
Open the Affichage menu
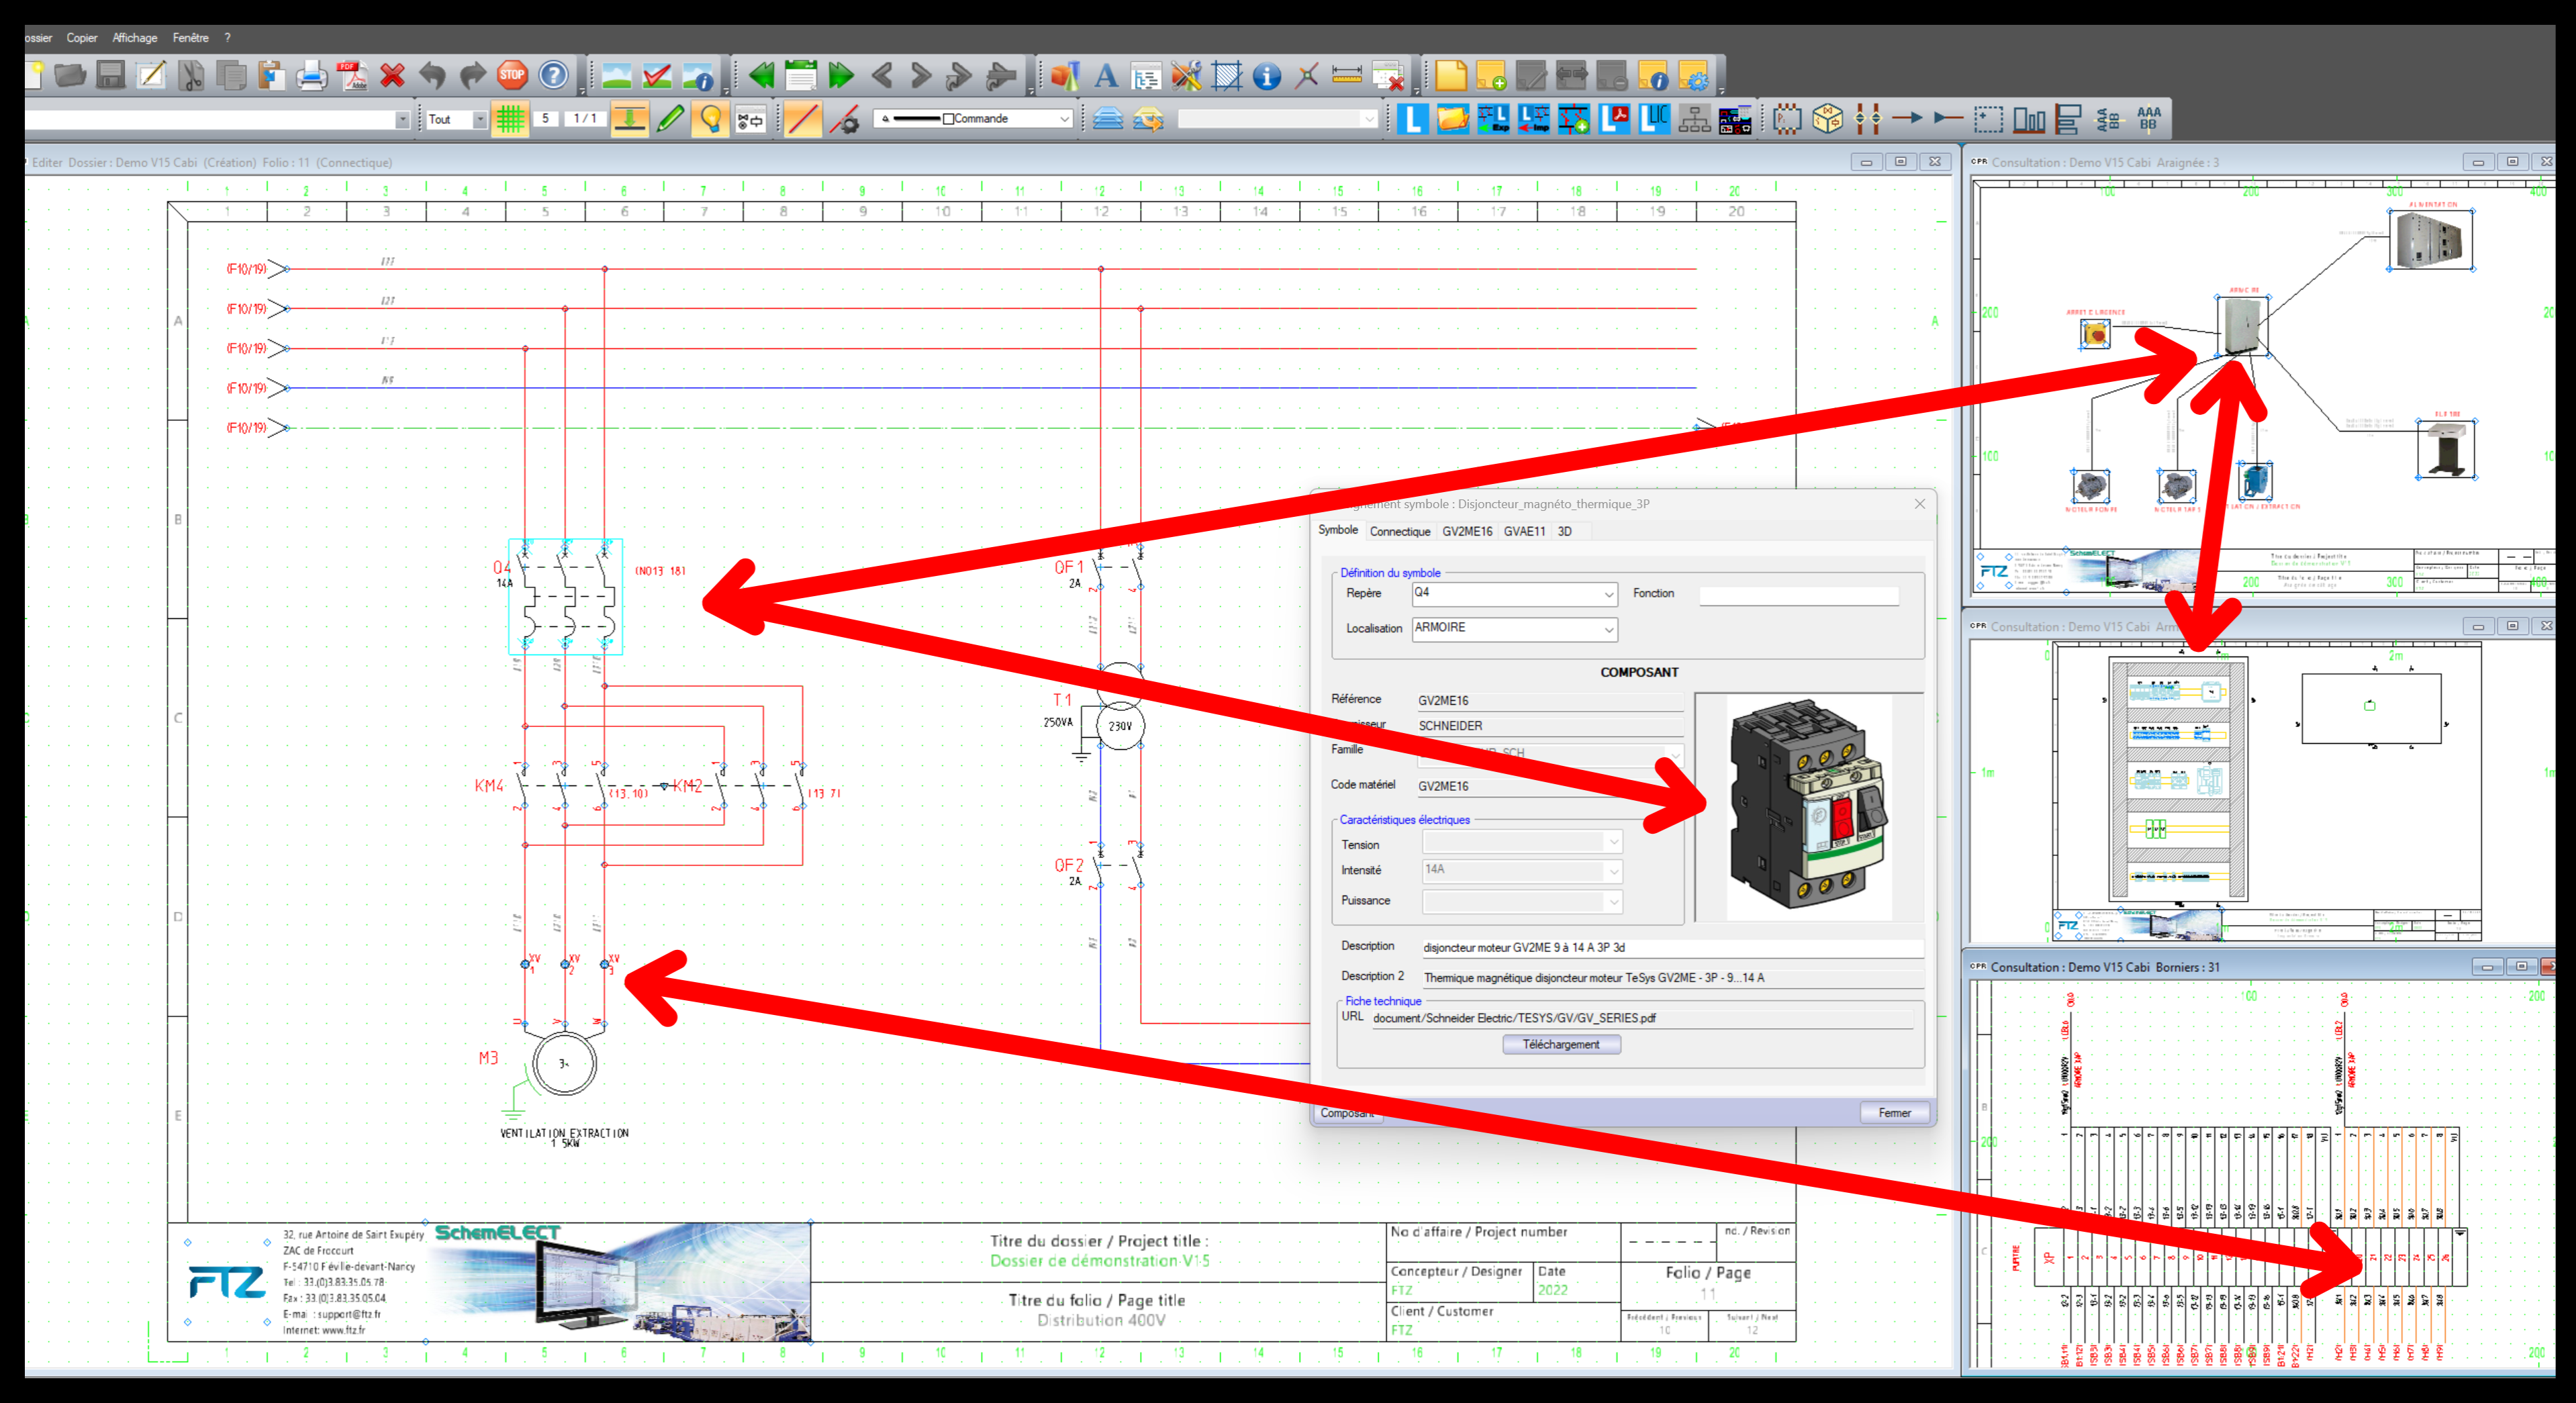click(x=135, y=38)
